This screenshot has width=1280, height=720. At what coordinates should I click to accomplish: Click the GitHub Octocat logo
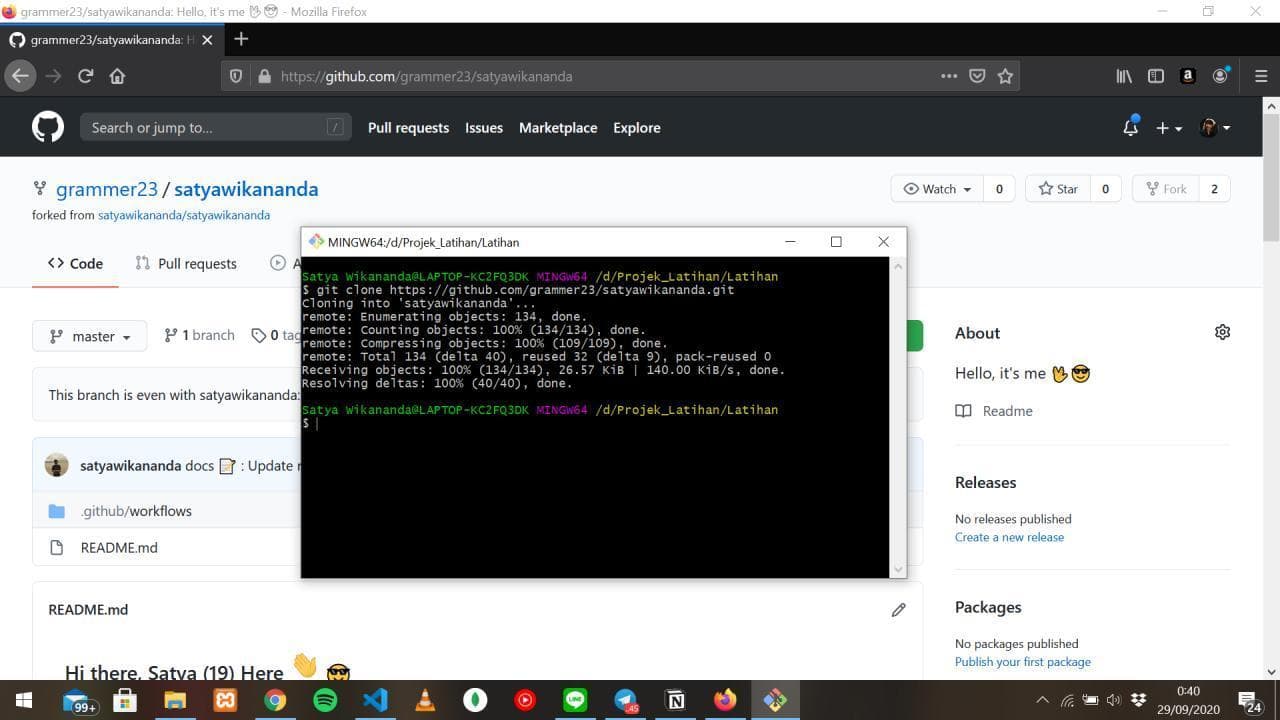(48, 127)
